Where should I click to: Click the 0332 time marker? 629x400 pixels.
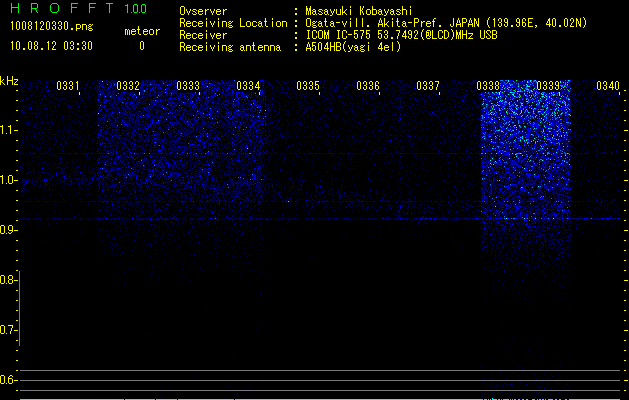128,86
